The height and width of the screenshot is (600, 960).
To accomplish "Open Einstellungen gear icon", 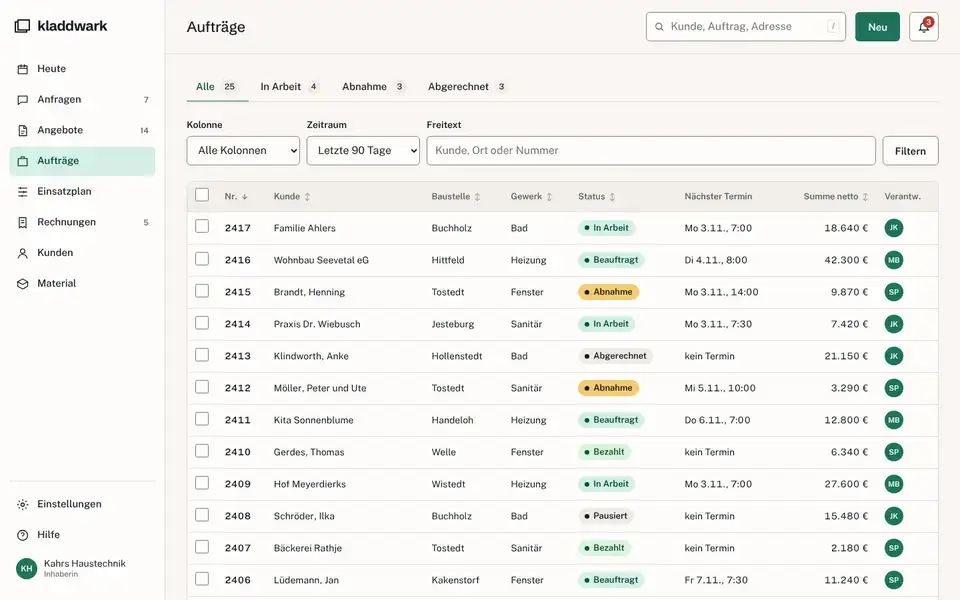I will tap(23, 504).
